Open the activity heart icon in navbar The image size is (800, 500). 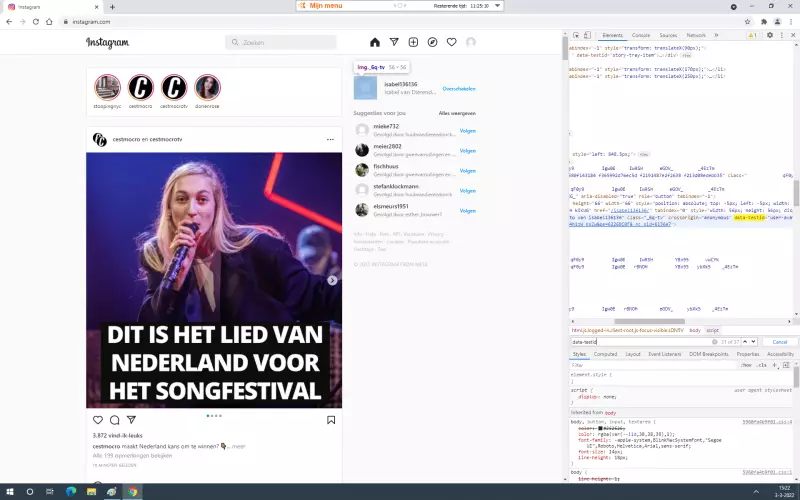[452, 42]
